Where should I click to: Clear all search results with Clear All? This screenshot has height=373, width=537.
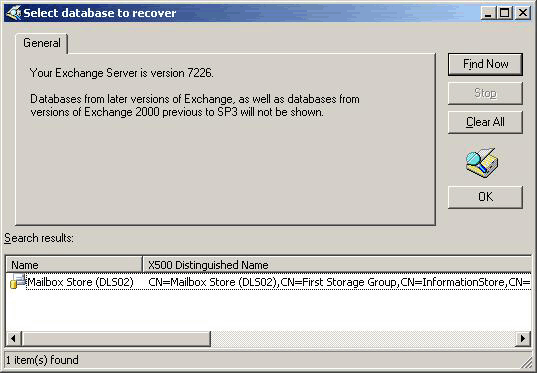click(485, 122)
